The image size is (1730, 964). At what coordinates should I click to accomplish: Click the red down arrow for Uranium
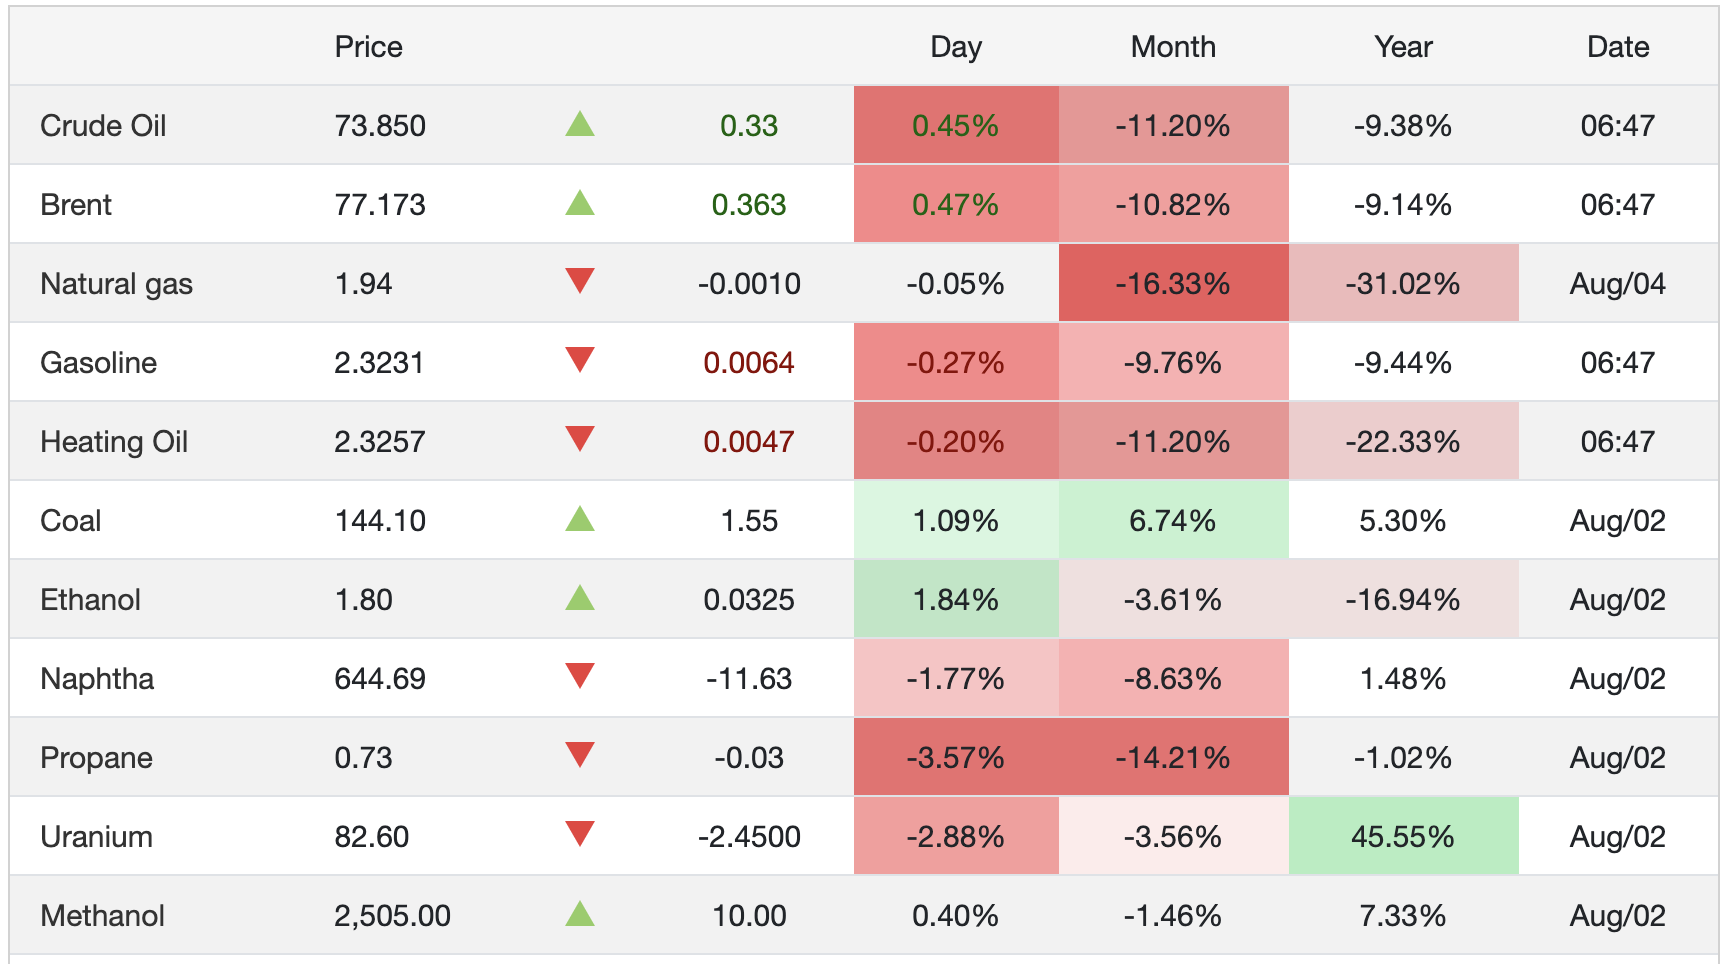[x=580, y=834]
